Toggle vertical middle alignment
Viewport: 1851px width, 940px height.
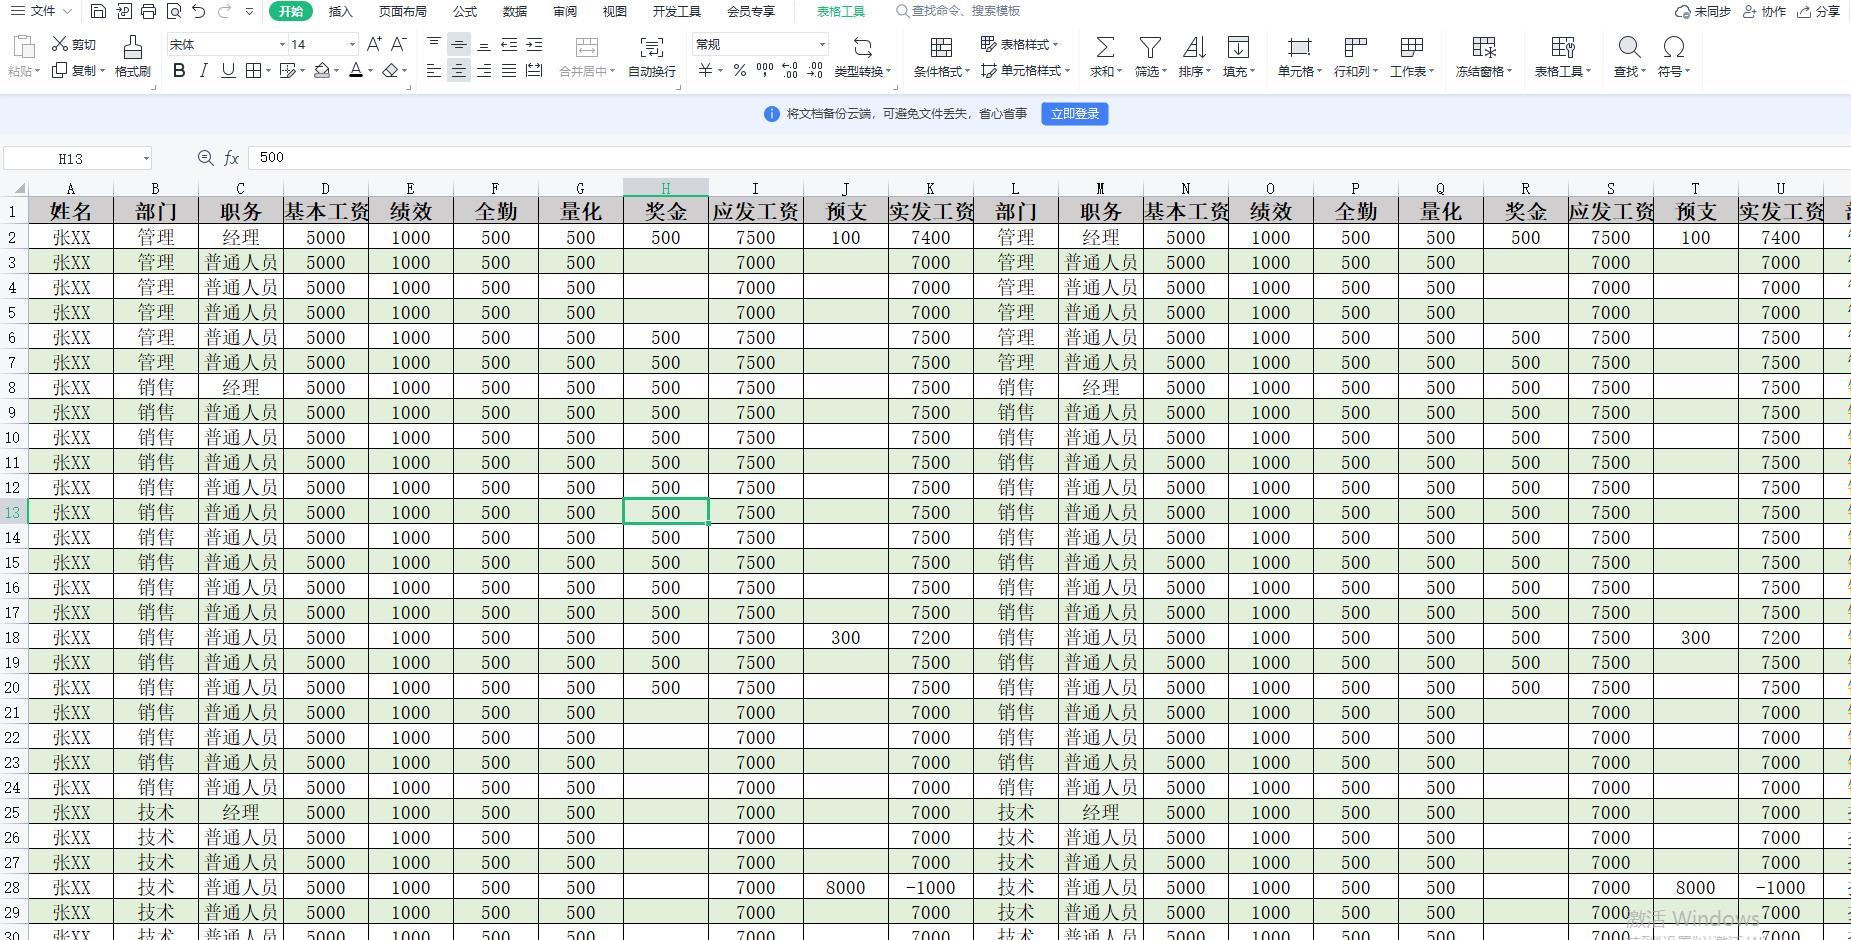point(459,44)
